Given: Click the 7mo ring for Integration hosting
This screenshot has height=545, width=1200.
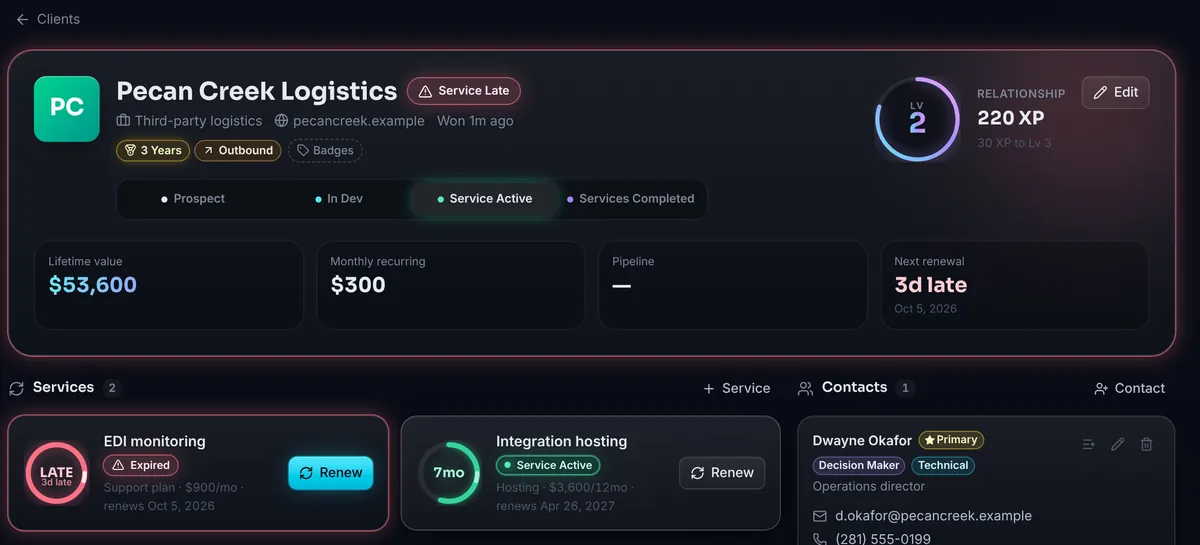Looking at the screenshot, I should 448,473.
